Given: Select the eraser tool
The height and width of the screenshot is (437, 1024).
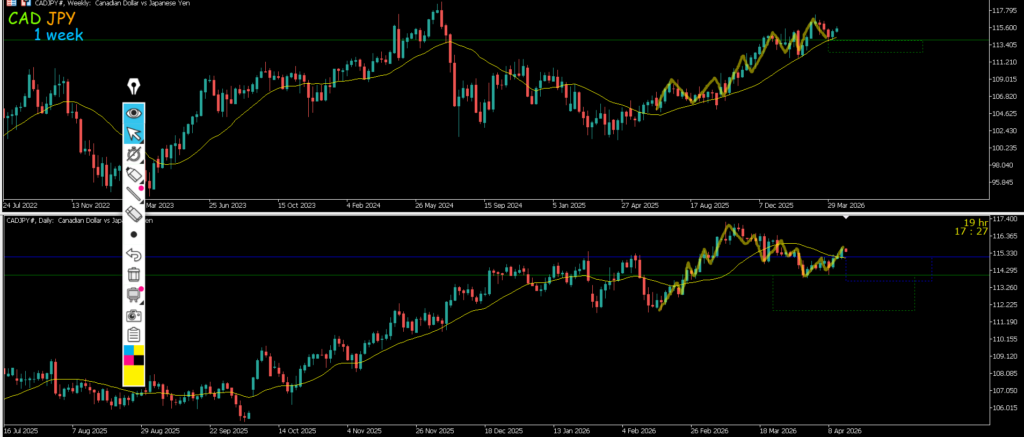Looking at the screenshot, I should [x=133, y=214].
